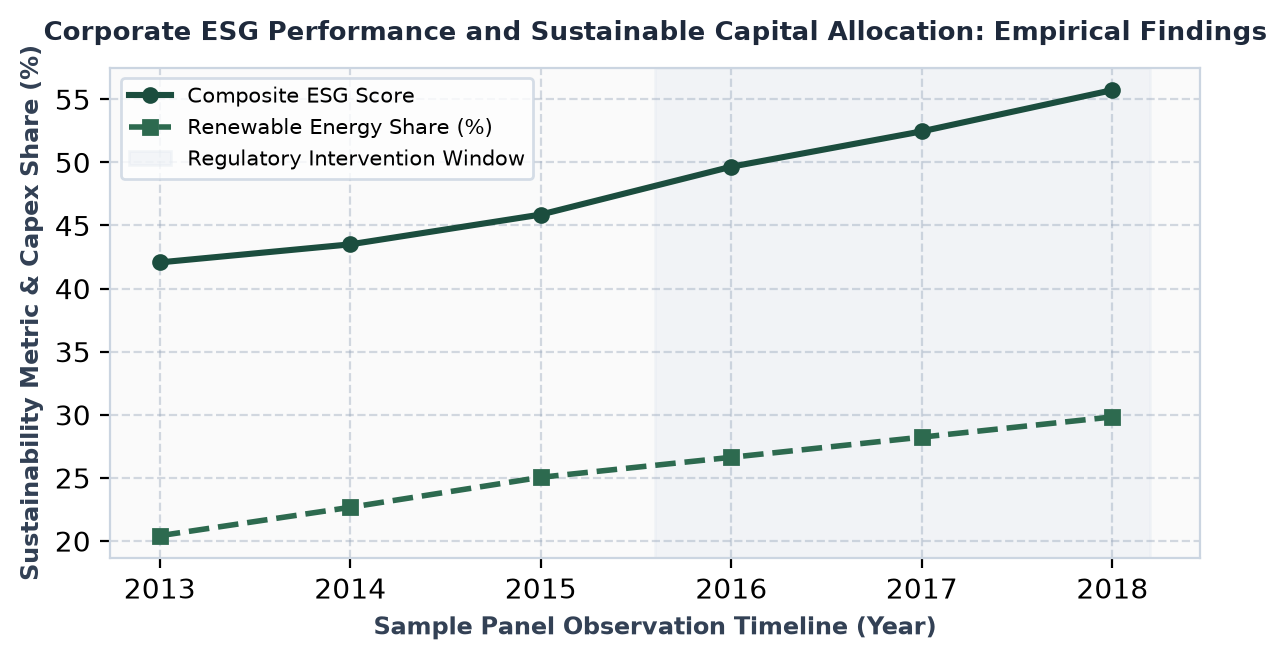Select the 2016 Composite ESG Score marker
1286x660 pixels.
tap(731, 167)
